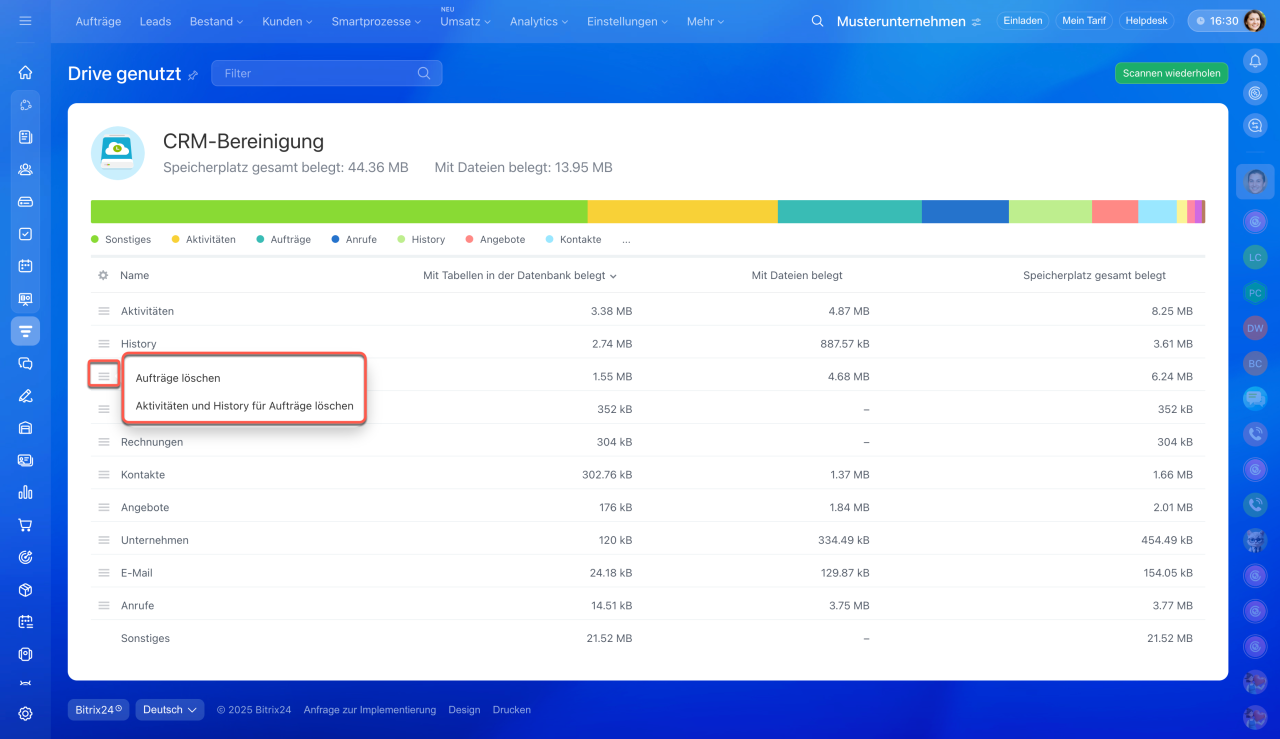Toggle the Angebote legend entry
Viewport: 1280px width, 739px height.
coord(495,240)
